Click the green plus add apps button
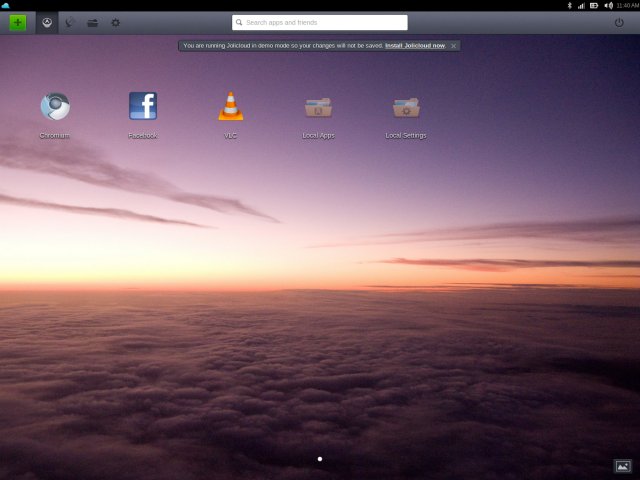 click(x=18, y=22)
